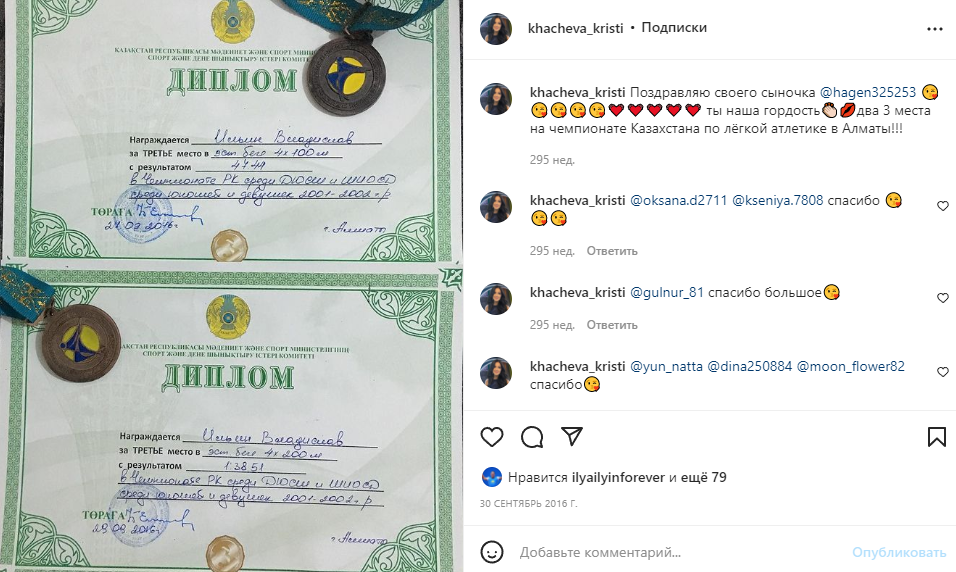Open the @moon_flower82 profile link
This screenshot has height=572, width=956.
pyautogui.click(x=851, y=366)
